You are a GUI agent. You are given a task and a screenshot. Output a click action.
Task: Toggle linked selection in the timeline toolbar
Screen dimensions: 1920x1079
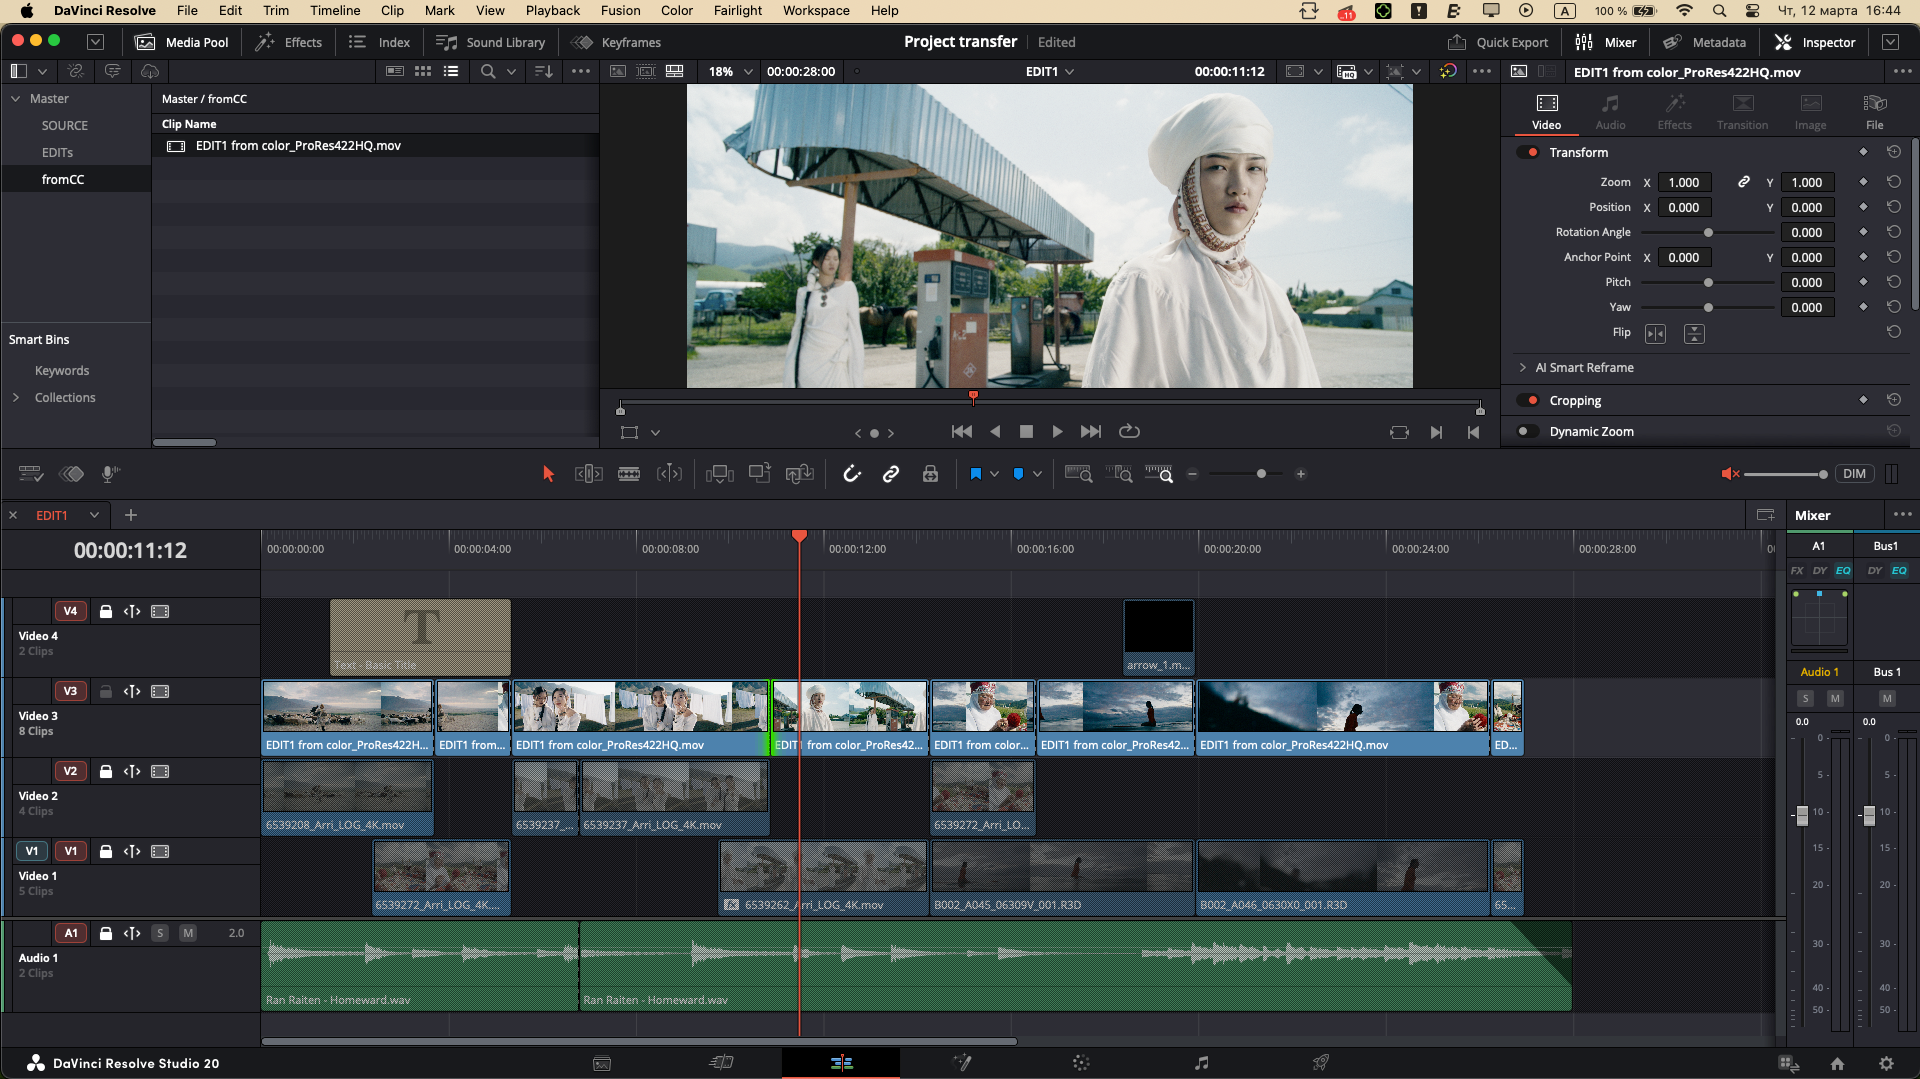pyautogui.click(x=891, y=474)
